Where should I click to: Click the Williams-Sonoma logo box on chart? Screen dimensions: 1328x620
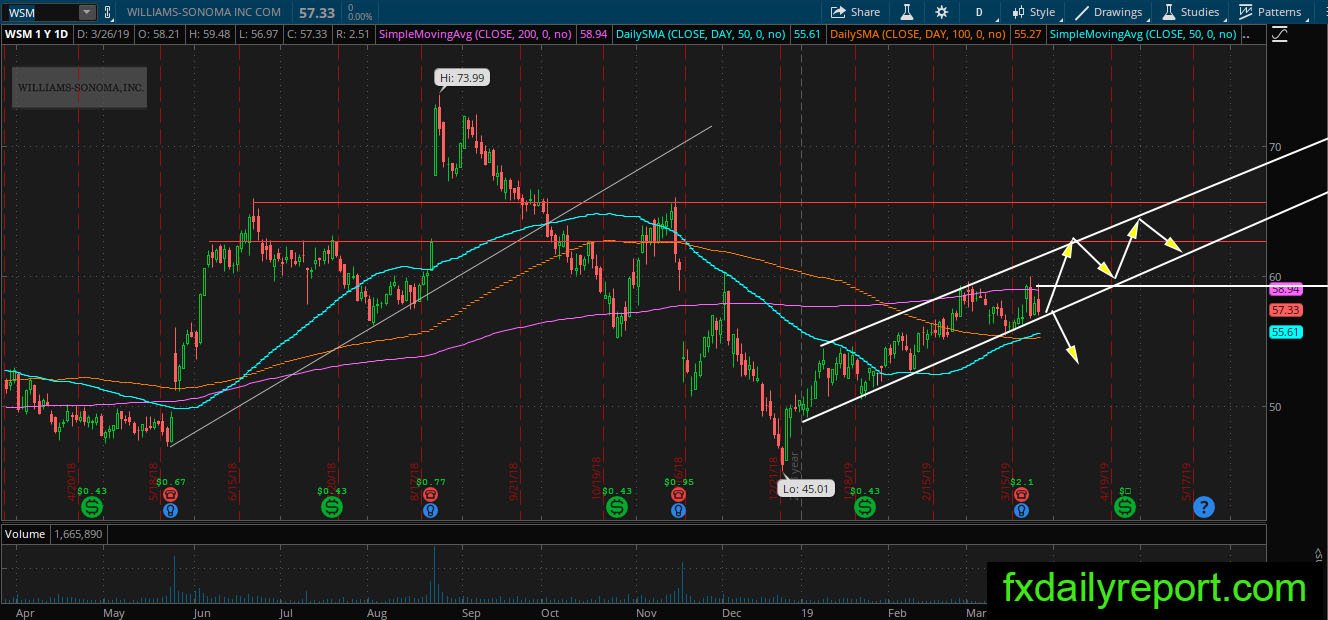pos(80,88)
